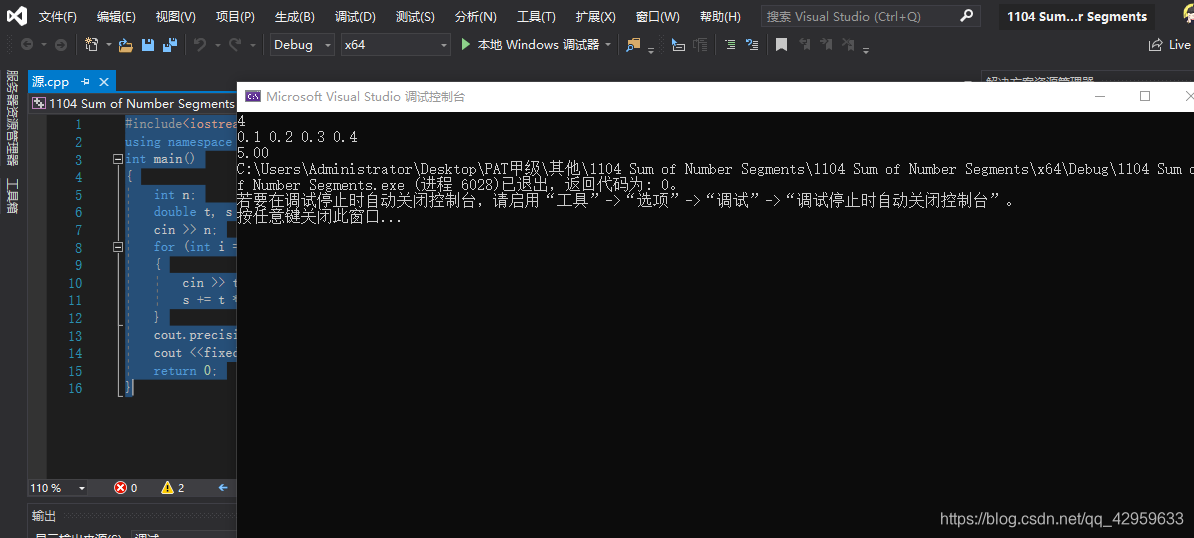1194x538 pixels.
Task: Open the New Project dropdown arrow
Action: tap(109, 45)
